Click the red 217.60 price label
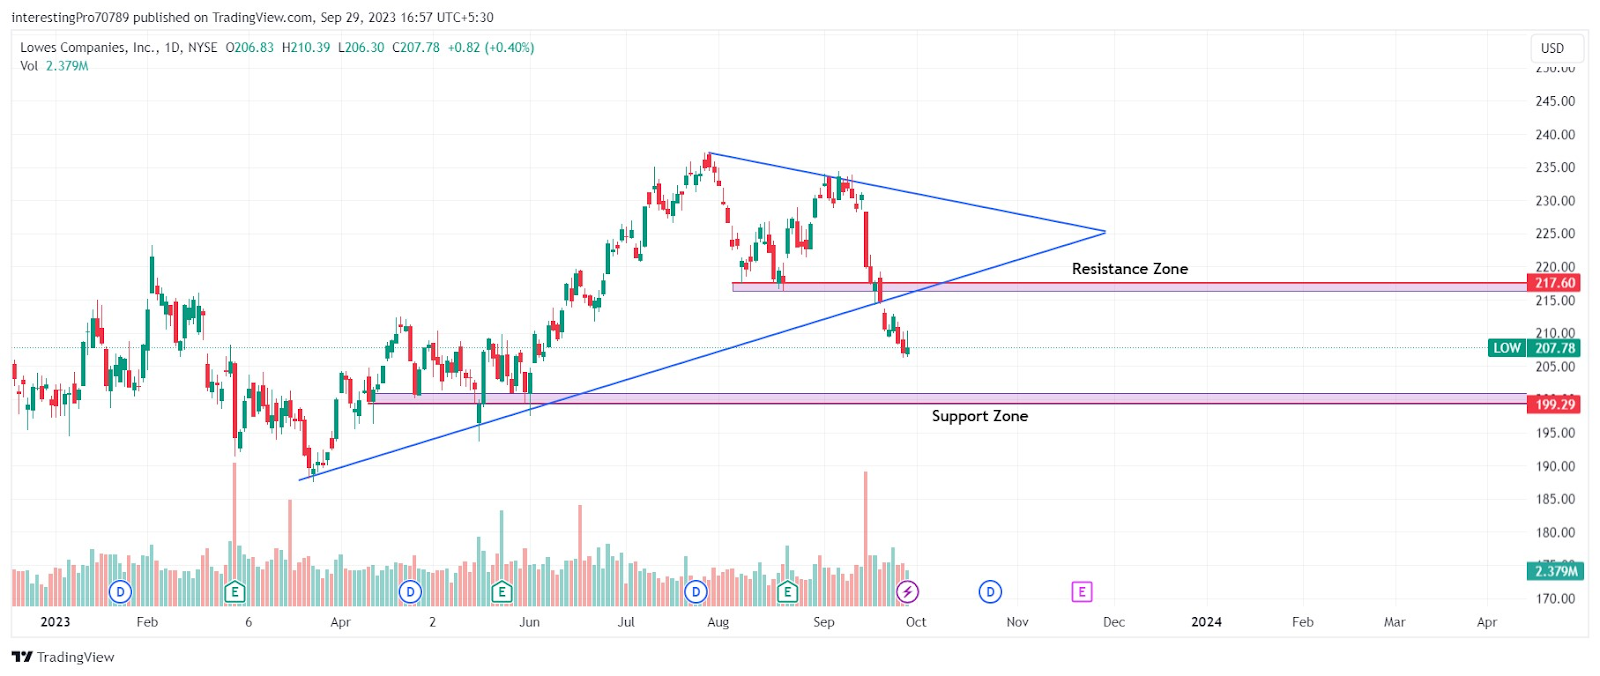This screenshot has width=1600, height=676. [1555, 283]
